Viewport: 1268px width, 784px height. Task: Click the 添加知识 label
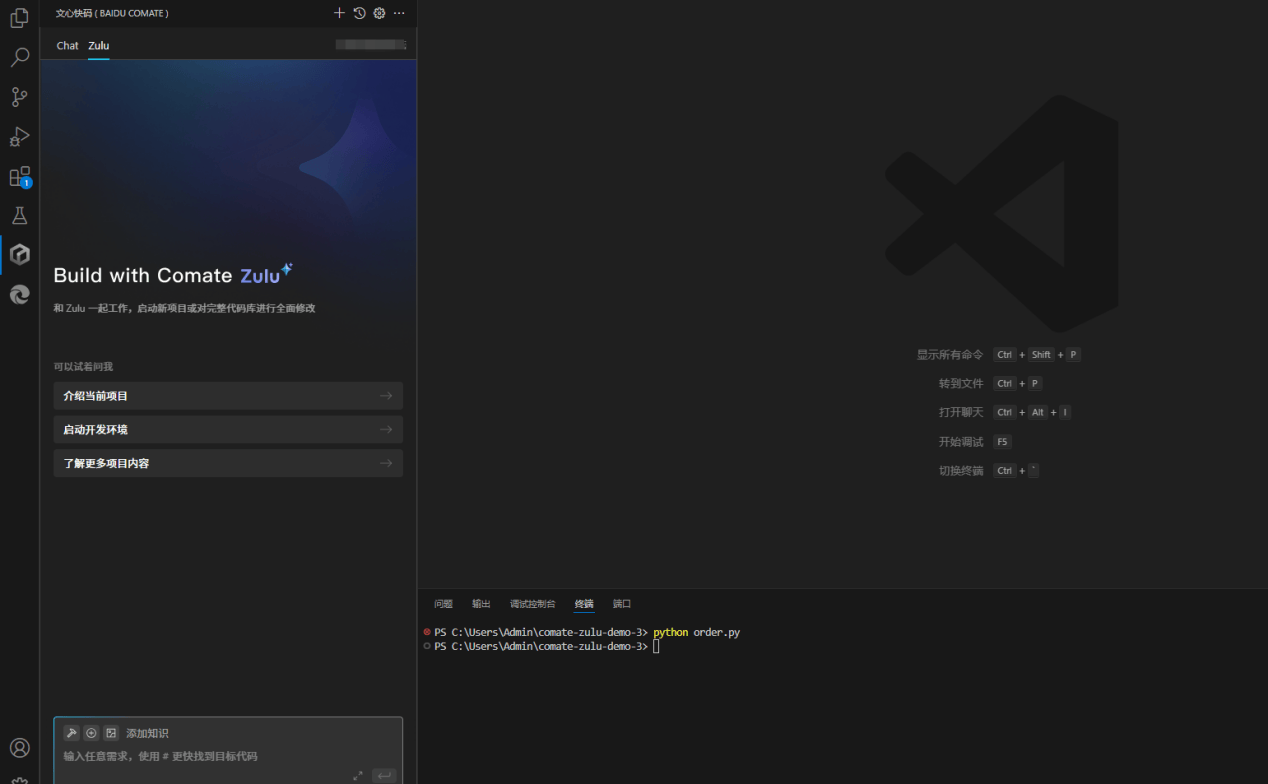pyautogui.click(x=147, y=734)
